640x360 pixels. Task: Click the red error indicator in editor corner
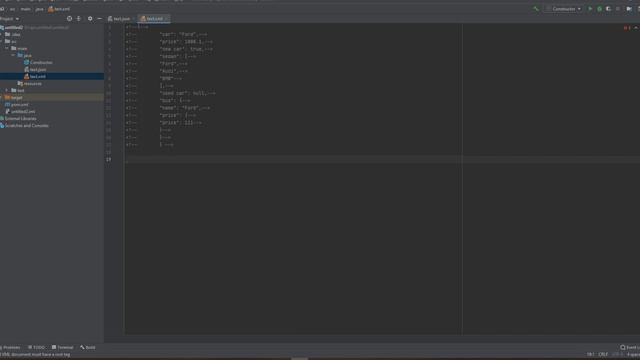coord(627,28)
